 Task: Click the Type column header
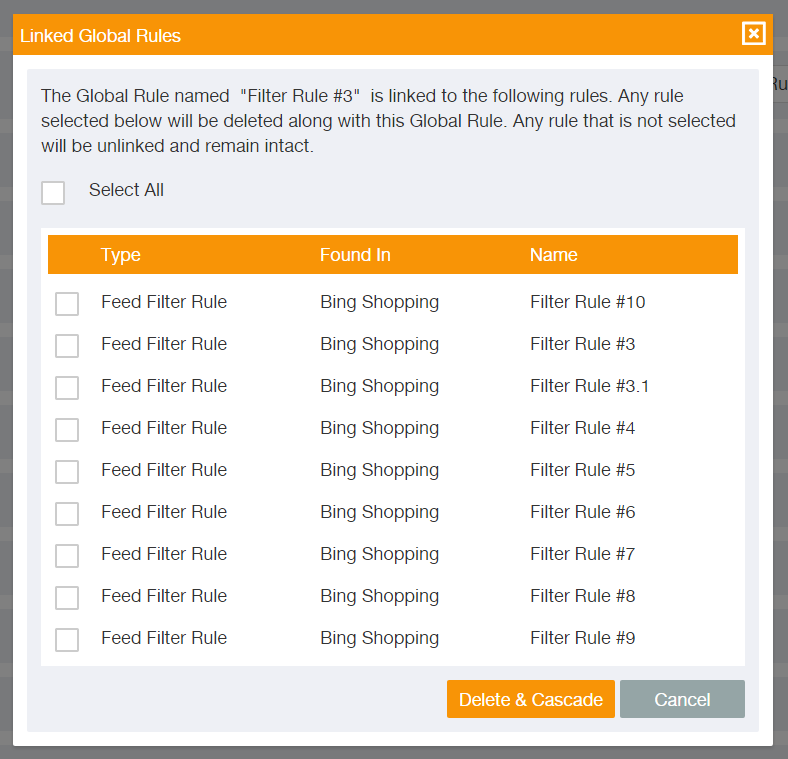click(x=121, y=255)
